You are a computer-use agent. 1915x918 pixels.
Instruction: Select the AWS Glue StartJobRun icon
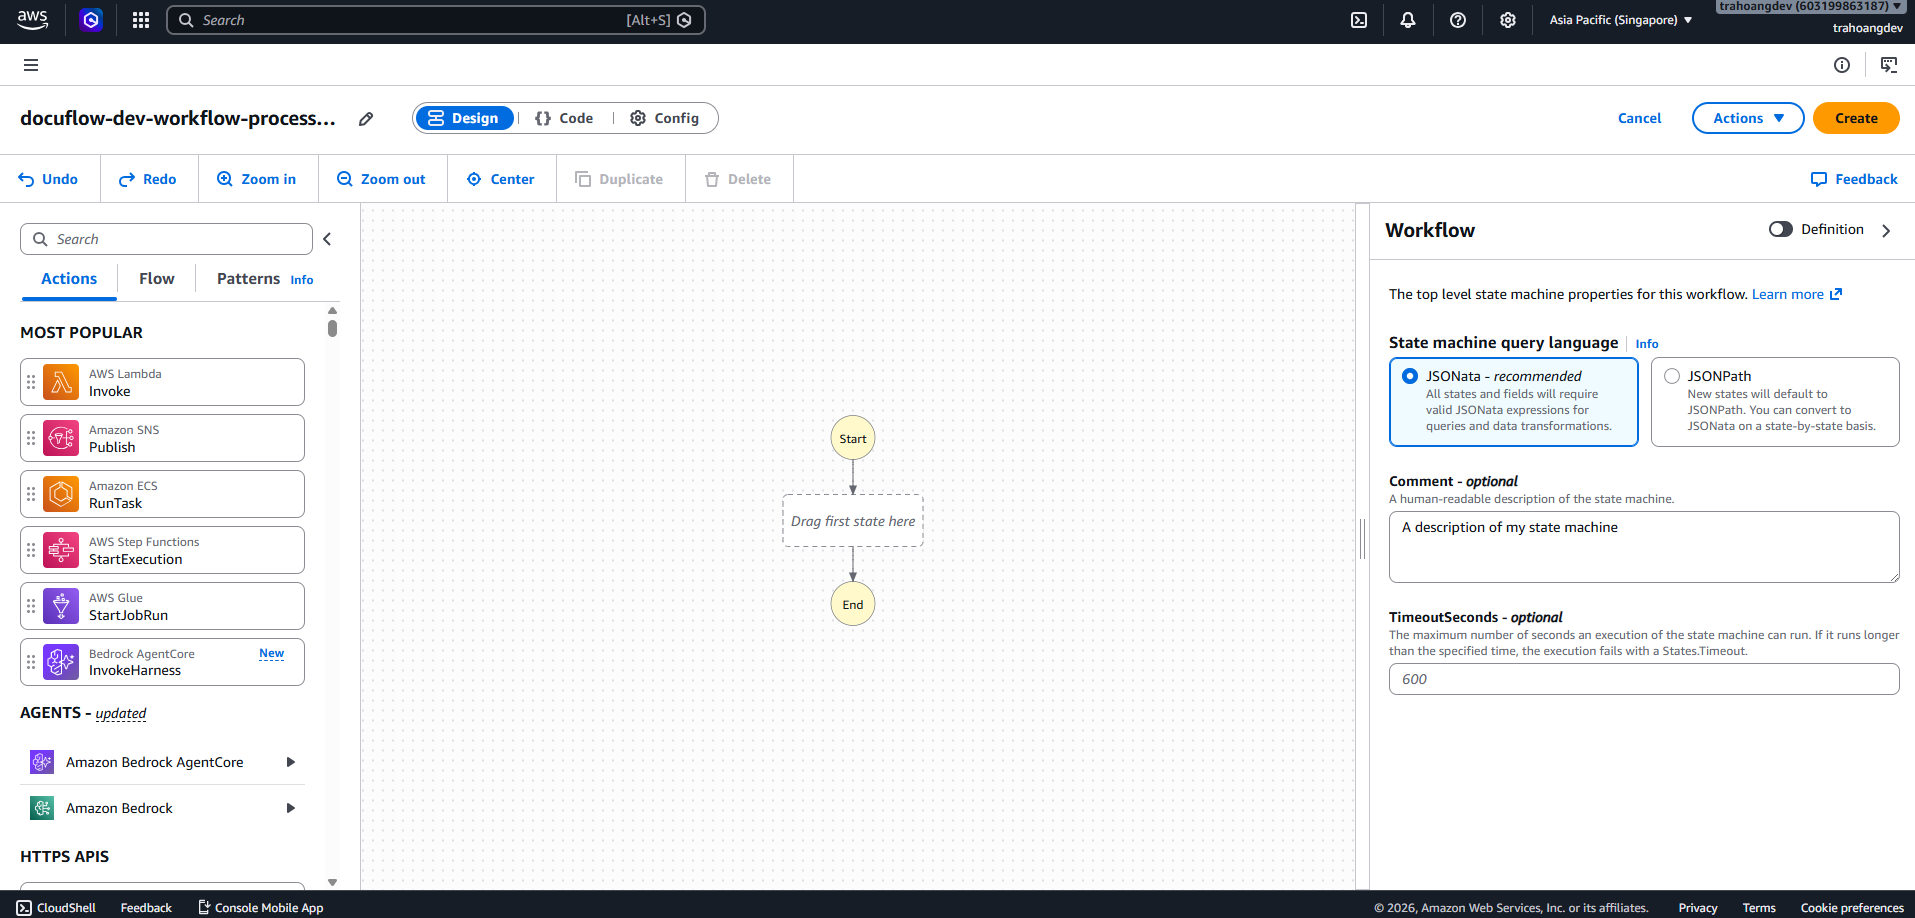tap(61, 606)
